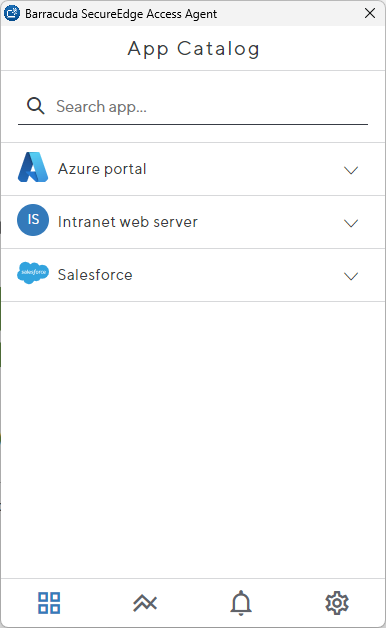Screen dimensions: 386x628
Task: Select the Intranet web server label
Action: tap(128, 222)
